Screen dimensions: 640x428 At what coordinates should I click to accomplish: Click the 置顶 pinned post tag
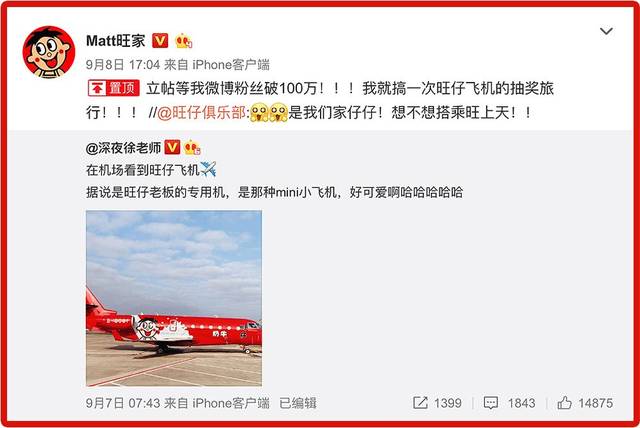click(114, 88)
